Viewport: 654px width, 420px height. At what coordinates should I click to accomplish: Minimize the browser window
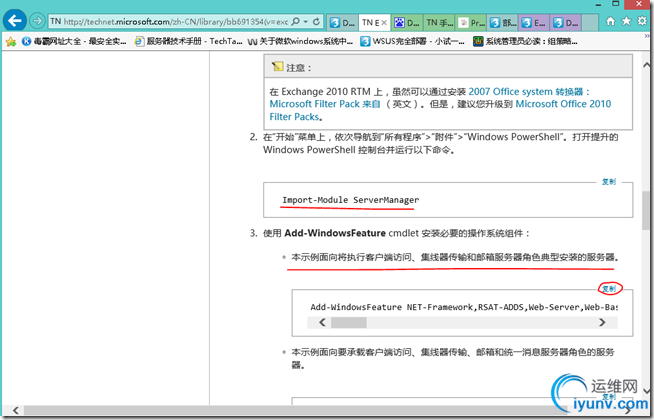tap(599, 4)
